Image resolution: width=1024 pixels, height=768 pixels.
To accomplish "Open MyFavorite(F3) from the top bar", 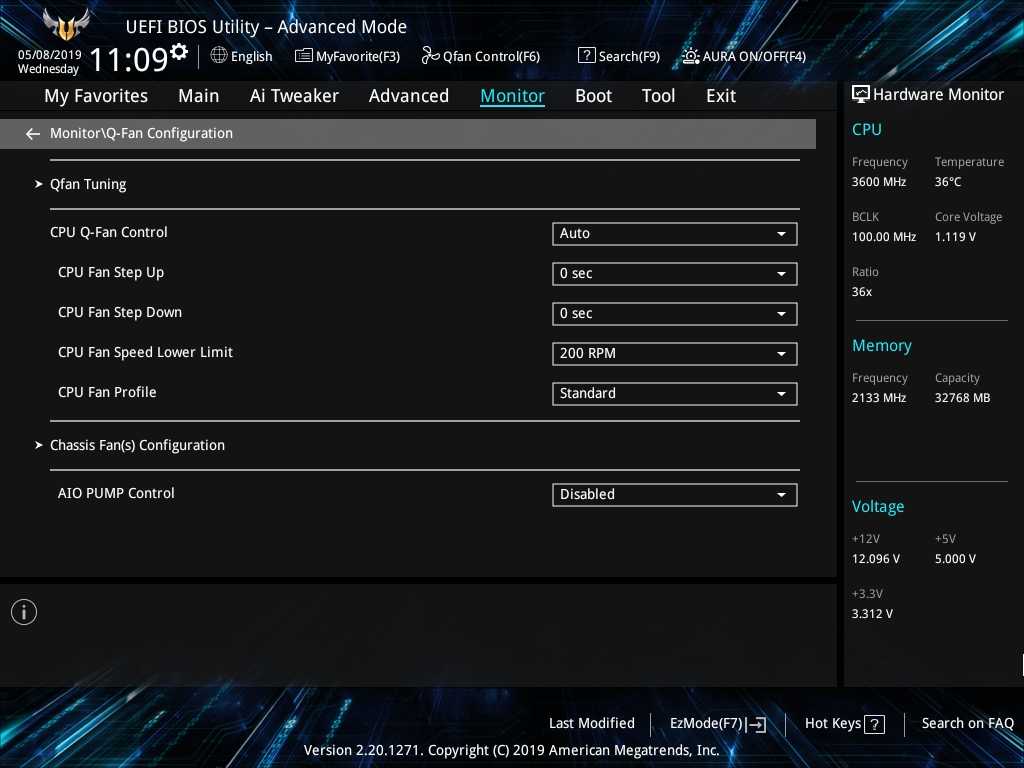I will (347, 56).
